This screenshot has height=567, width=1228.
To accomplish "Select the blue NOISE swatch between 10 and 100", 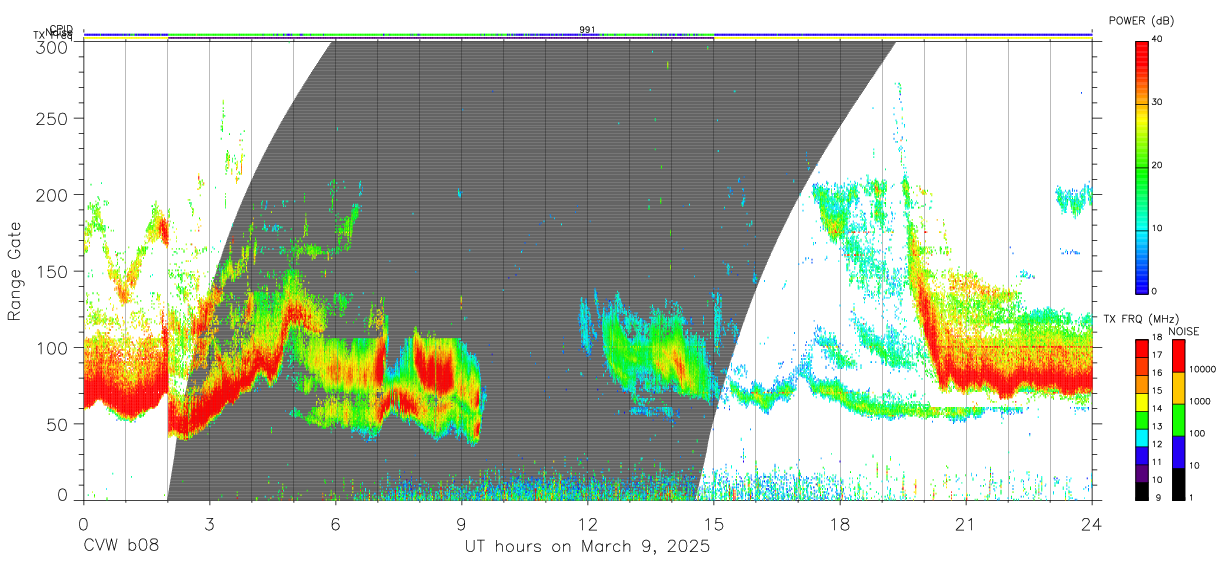I will coord(1178,452).
